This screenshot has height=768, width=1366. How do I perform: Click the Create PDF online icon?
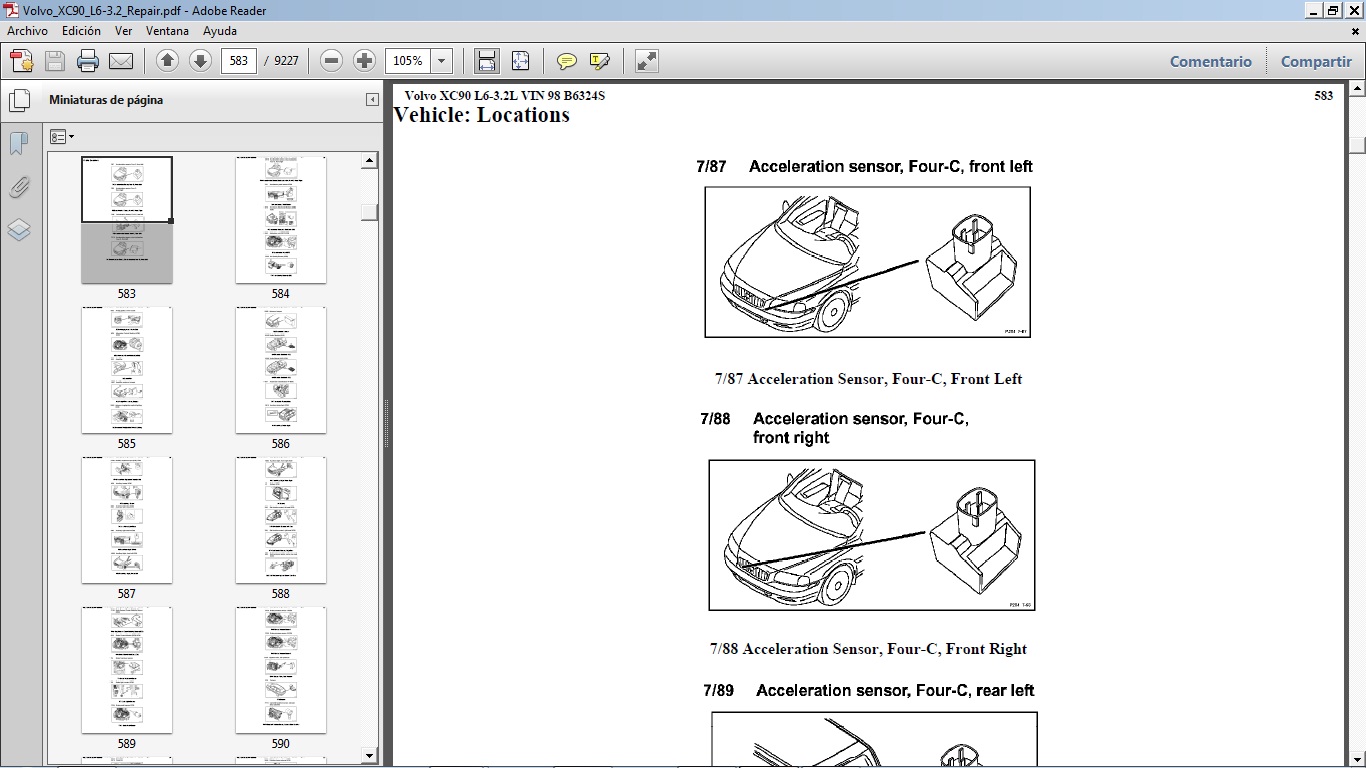[x=22, y=61]
